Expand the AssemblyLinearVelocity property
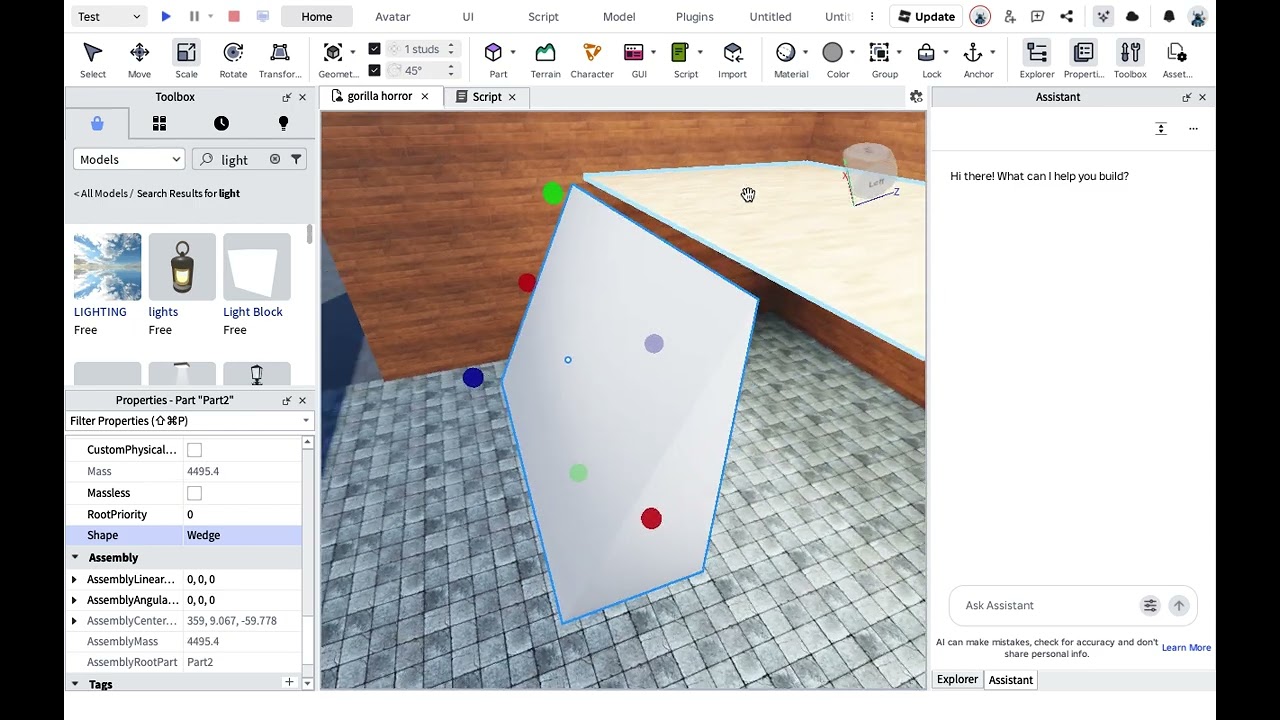The image size is (1280, 720). click(74, 579)
